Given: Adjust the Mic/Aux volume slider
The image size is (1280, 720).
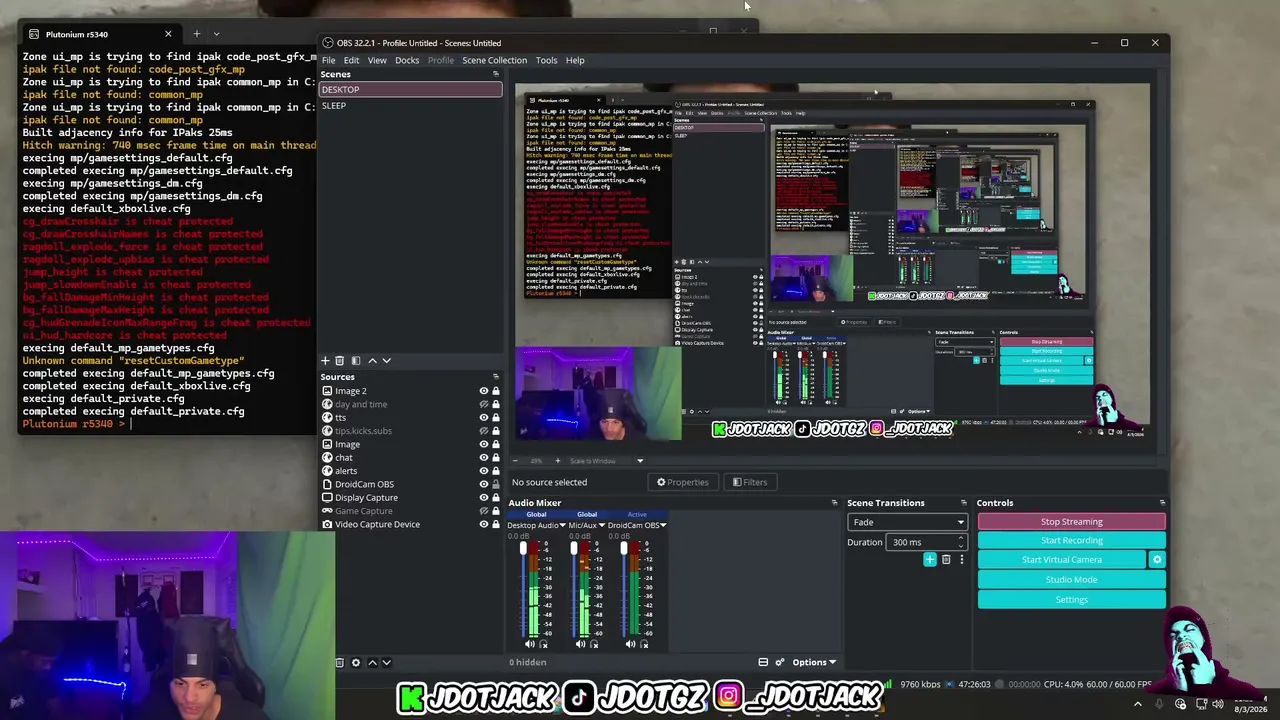Looking at the screenshot, I should click(572, 590).
